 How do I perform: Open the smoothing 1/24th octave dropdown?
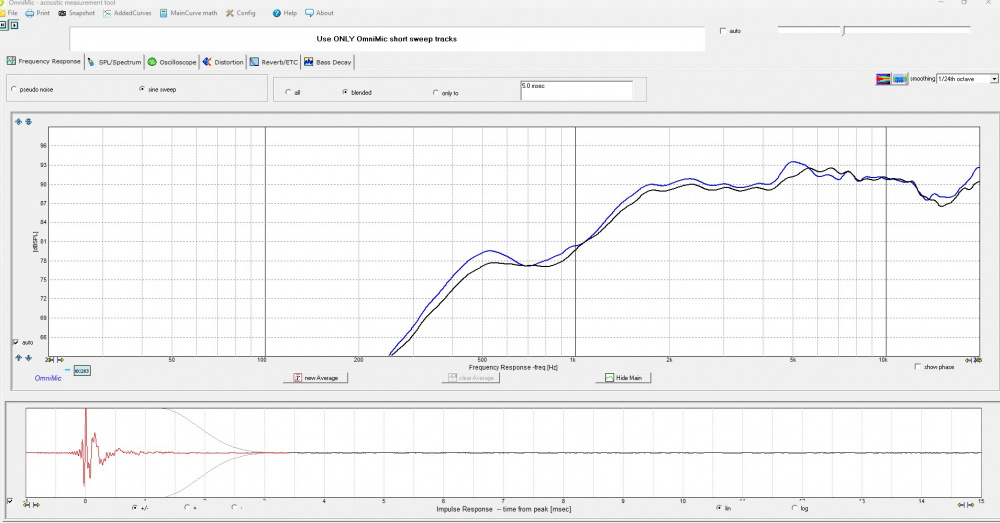click(x=993, y=78)
